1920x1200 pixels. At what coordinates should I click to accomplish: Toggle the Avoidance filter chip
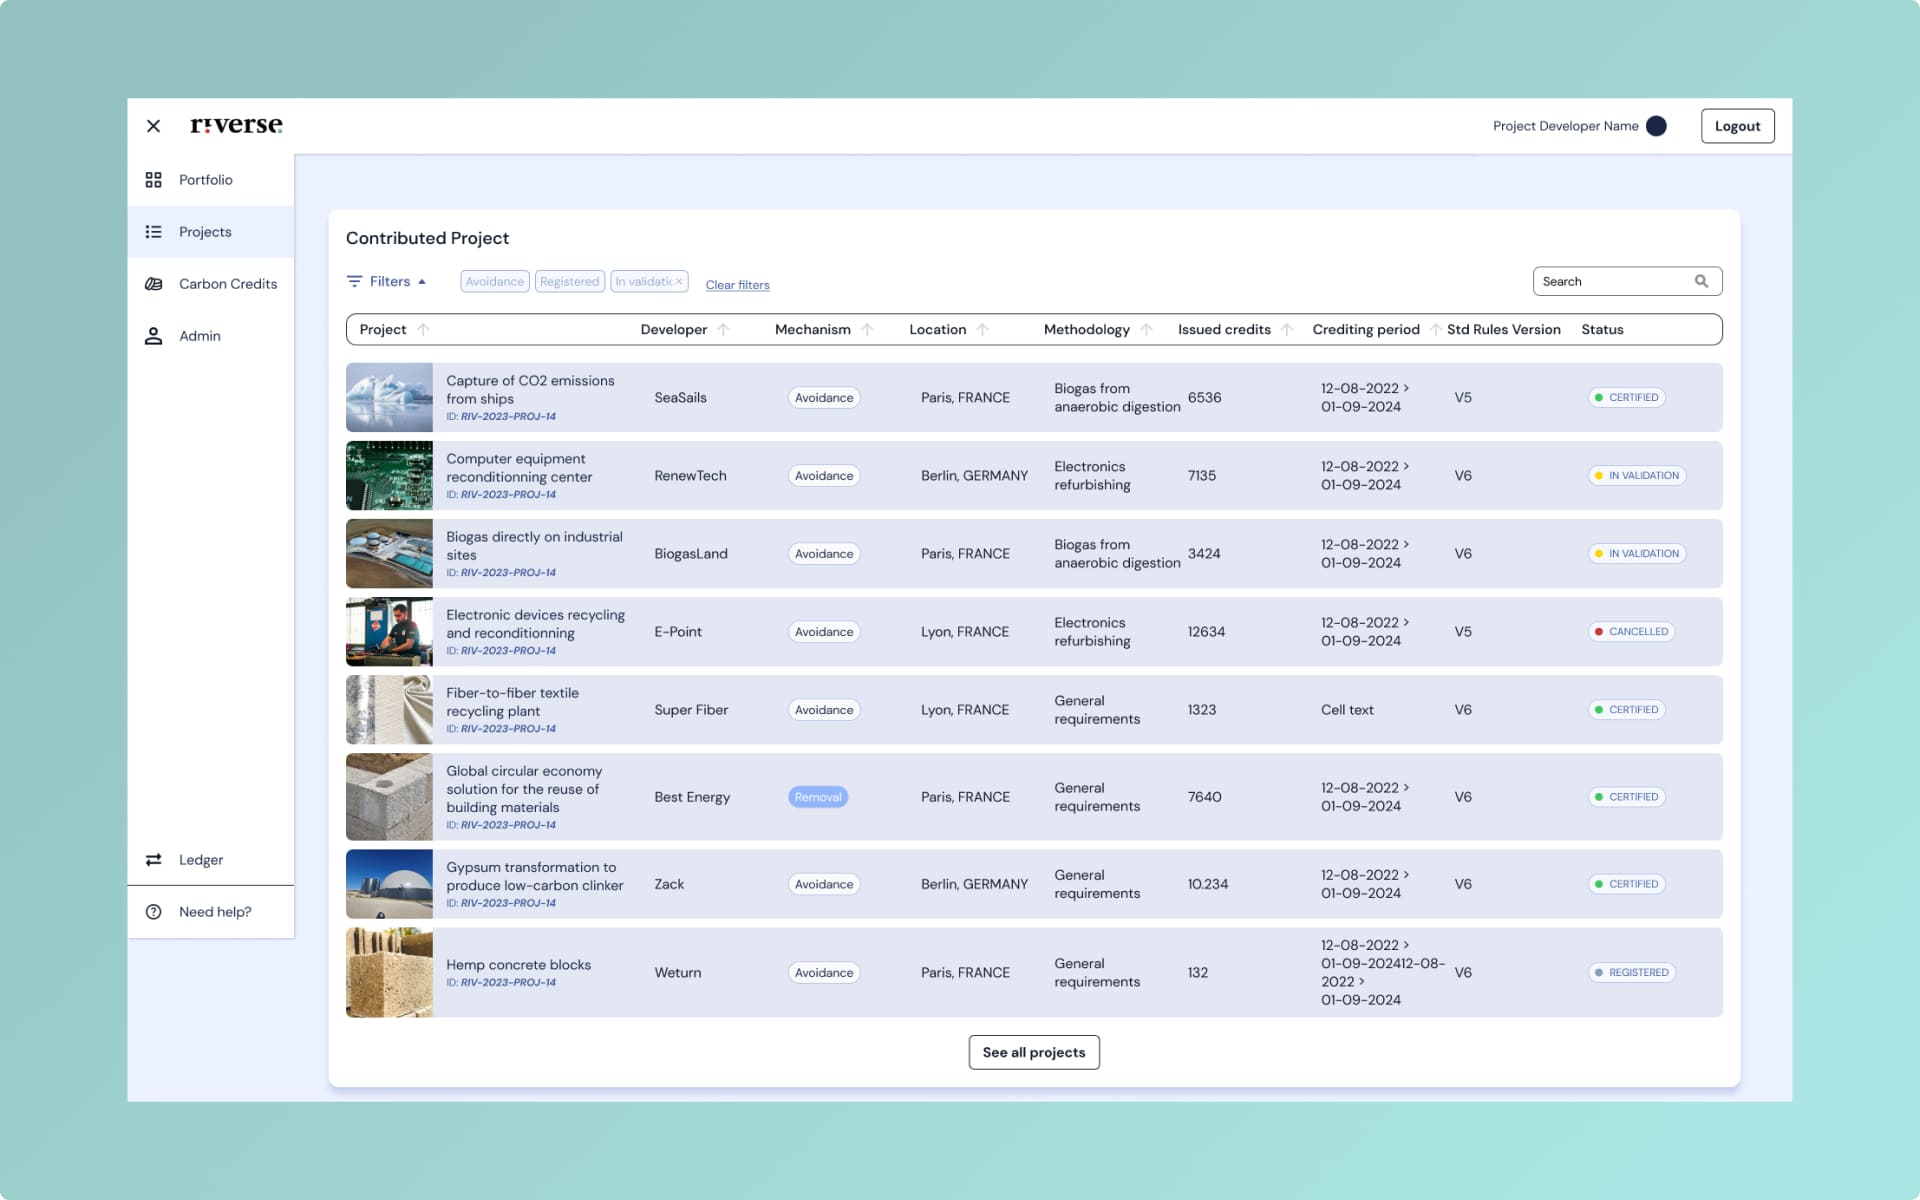[494, 281]
